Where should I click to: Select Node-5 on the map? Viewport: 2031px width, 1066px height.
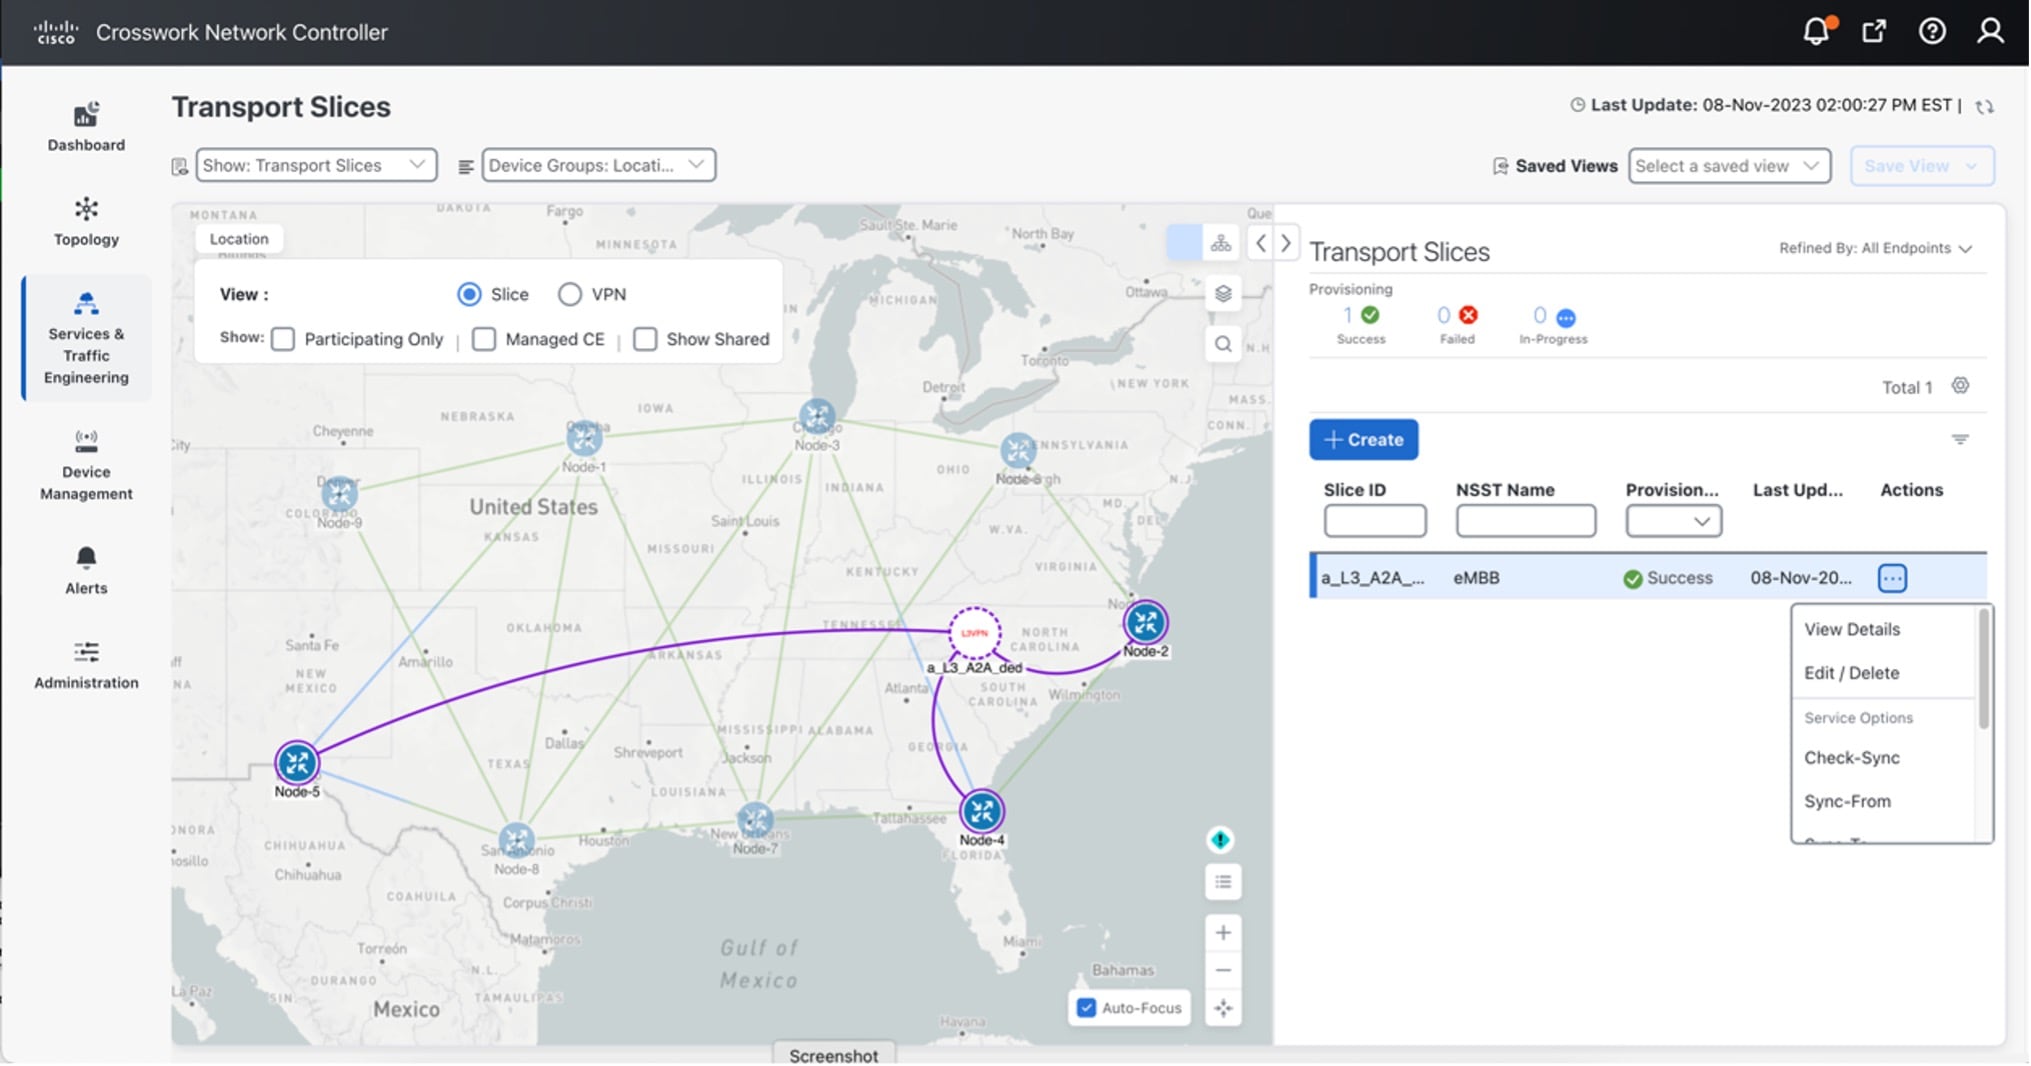click(x=297, y=763)
